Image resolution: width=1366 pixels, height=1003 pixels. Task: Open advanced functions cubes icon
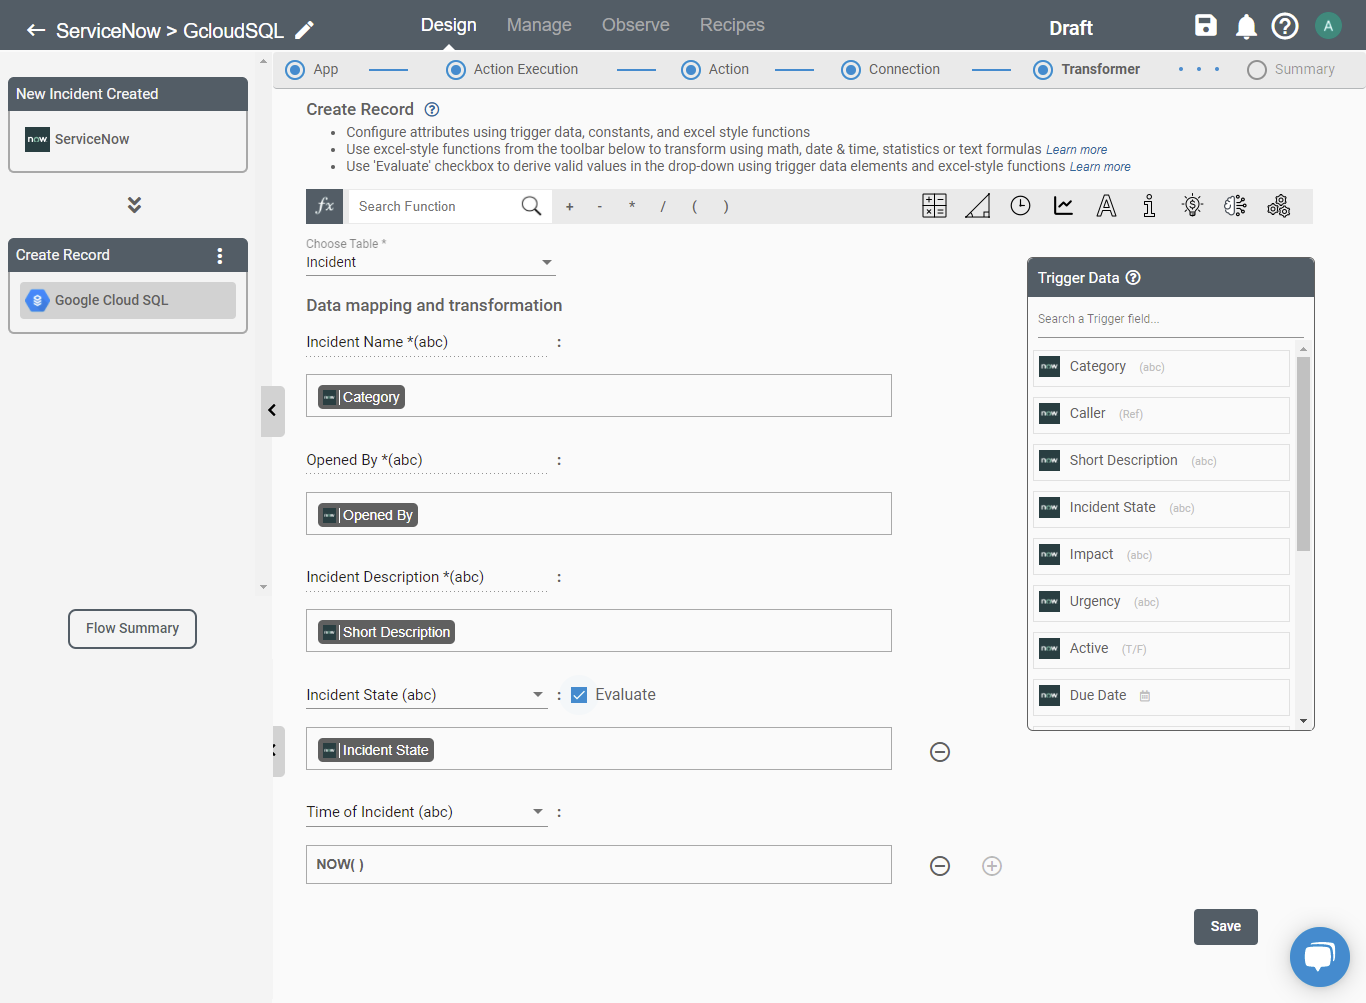coord(1278,206)
